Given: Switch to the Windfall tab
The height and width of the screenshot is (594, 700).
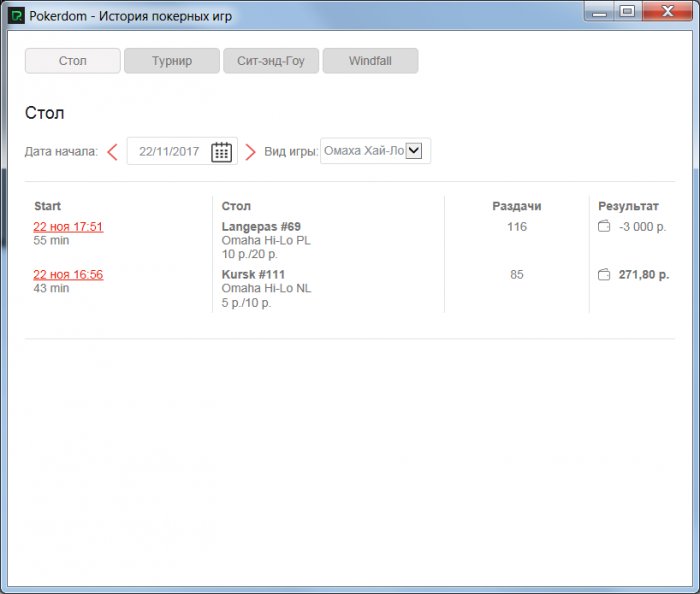Looking at the screenshot, I should tap(371, 61).
